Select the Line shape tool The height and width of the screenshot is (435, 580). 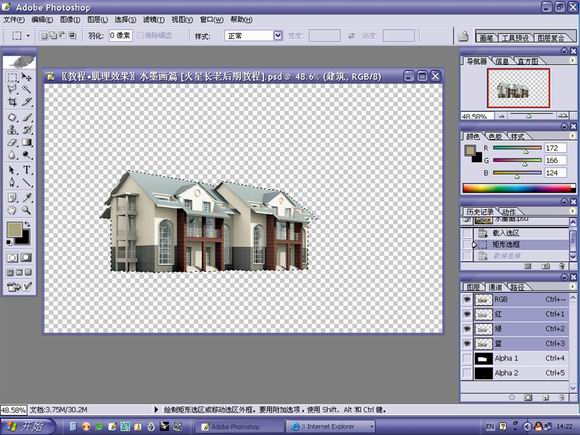pyautogui.click(x=27, y=182)
